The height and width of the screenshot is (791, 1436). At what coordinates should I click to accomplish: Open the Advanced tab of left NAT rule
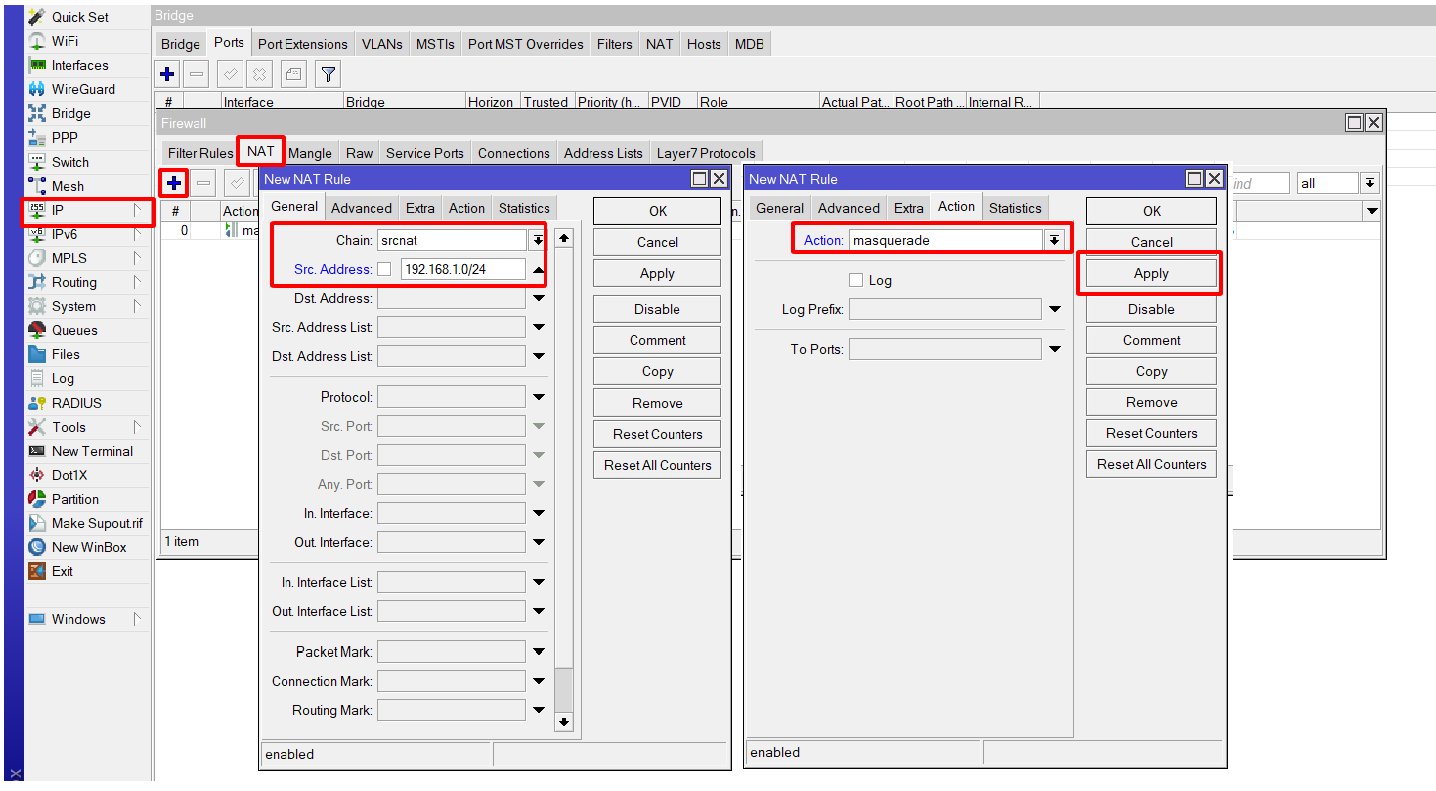pyautogui.click(x=361, y=208)
